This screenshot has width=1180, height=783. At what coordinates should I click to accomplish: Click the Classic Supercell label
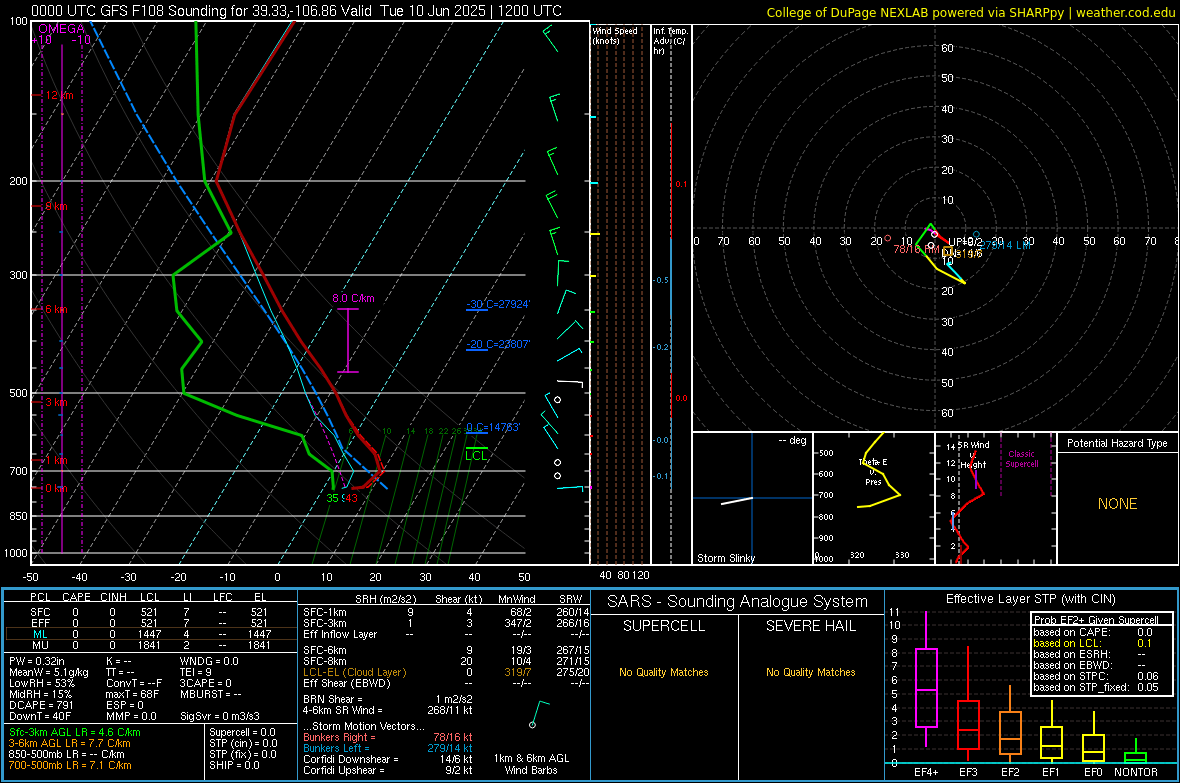(1021, 459)
